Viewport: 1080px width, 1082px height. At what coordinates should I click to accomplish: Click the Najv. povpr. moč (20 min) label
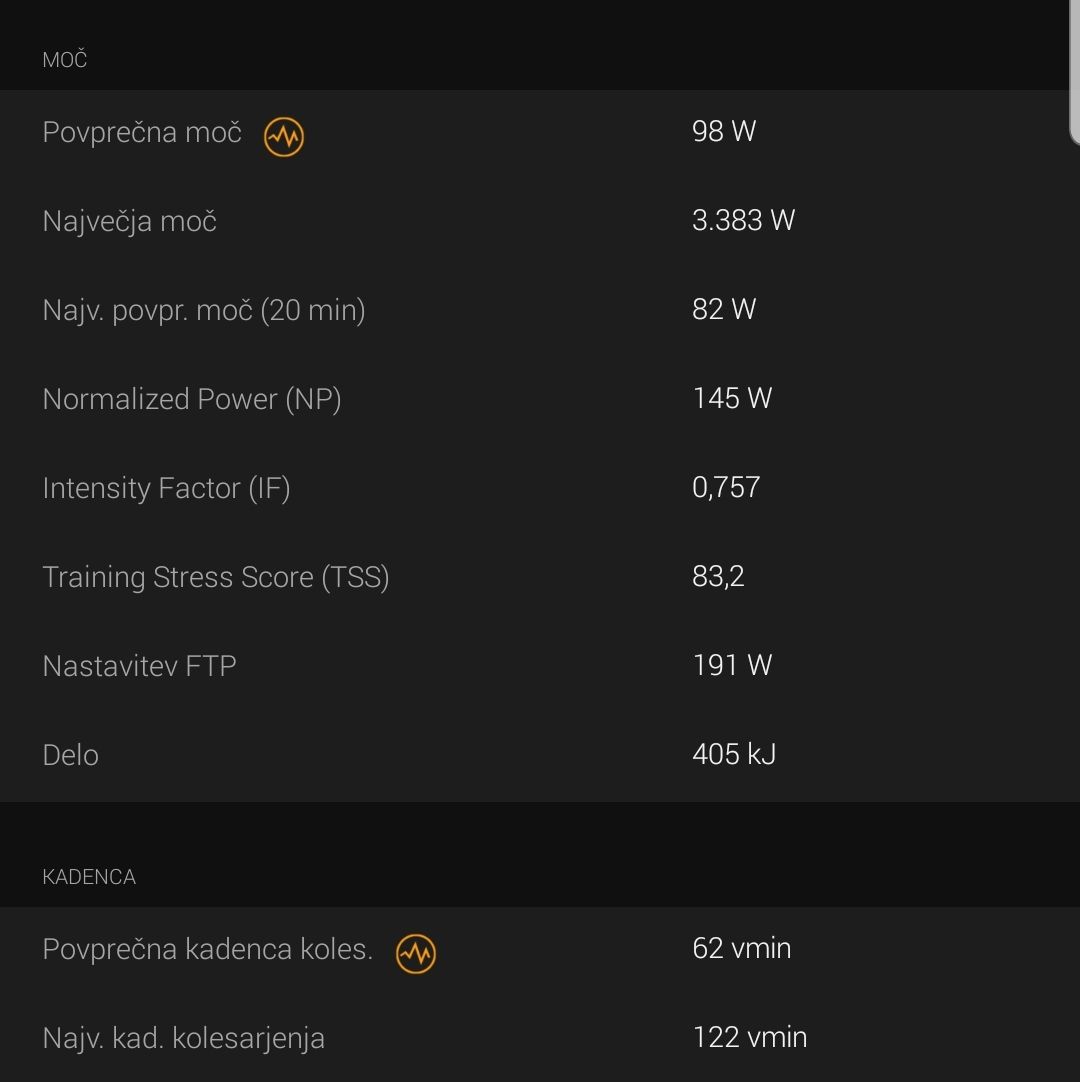(204, 310)
